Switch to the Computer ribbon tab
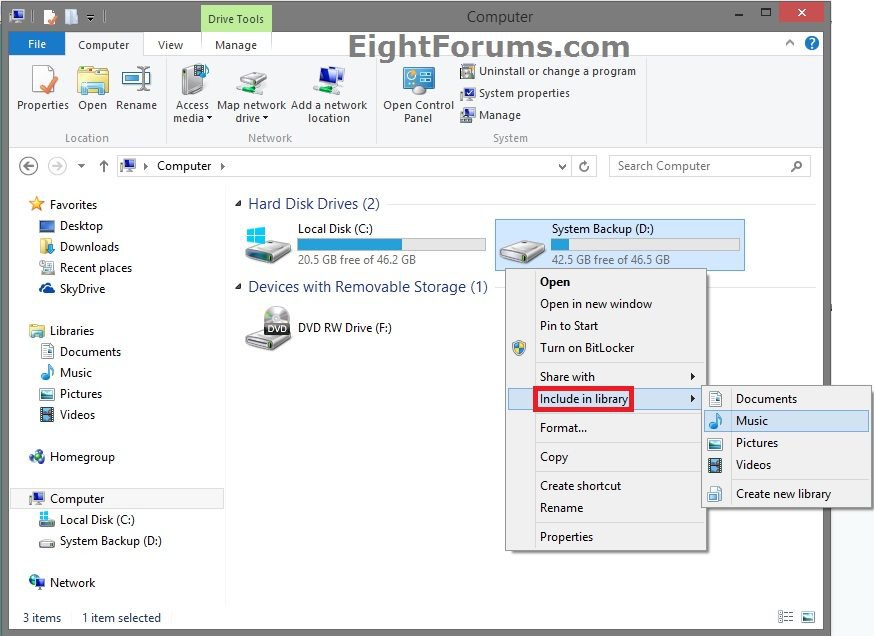 (104, 45)
